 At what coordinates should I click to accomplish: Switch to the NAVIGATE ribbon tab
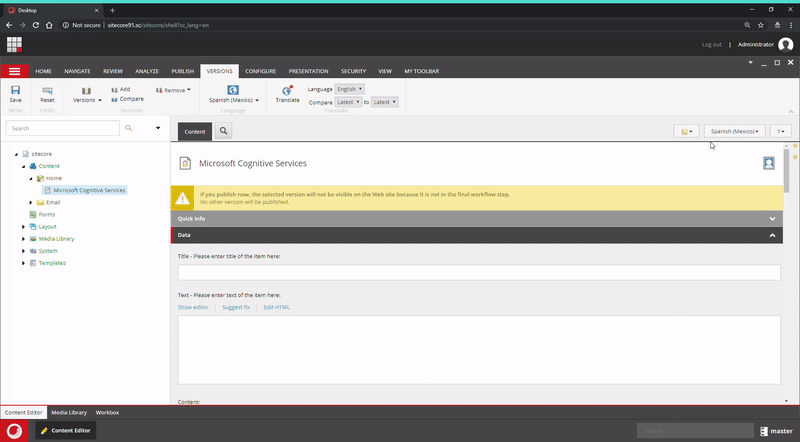(x=77, y=71)
